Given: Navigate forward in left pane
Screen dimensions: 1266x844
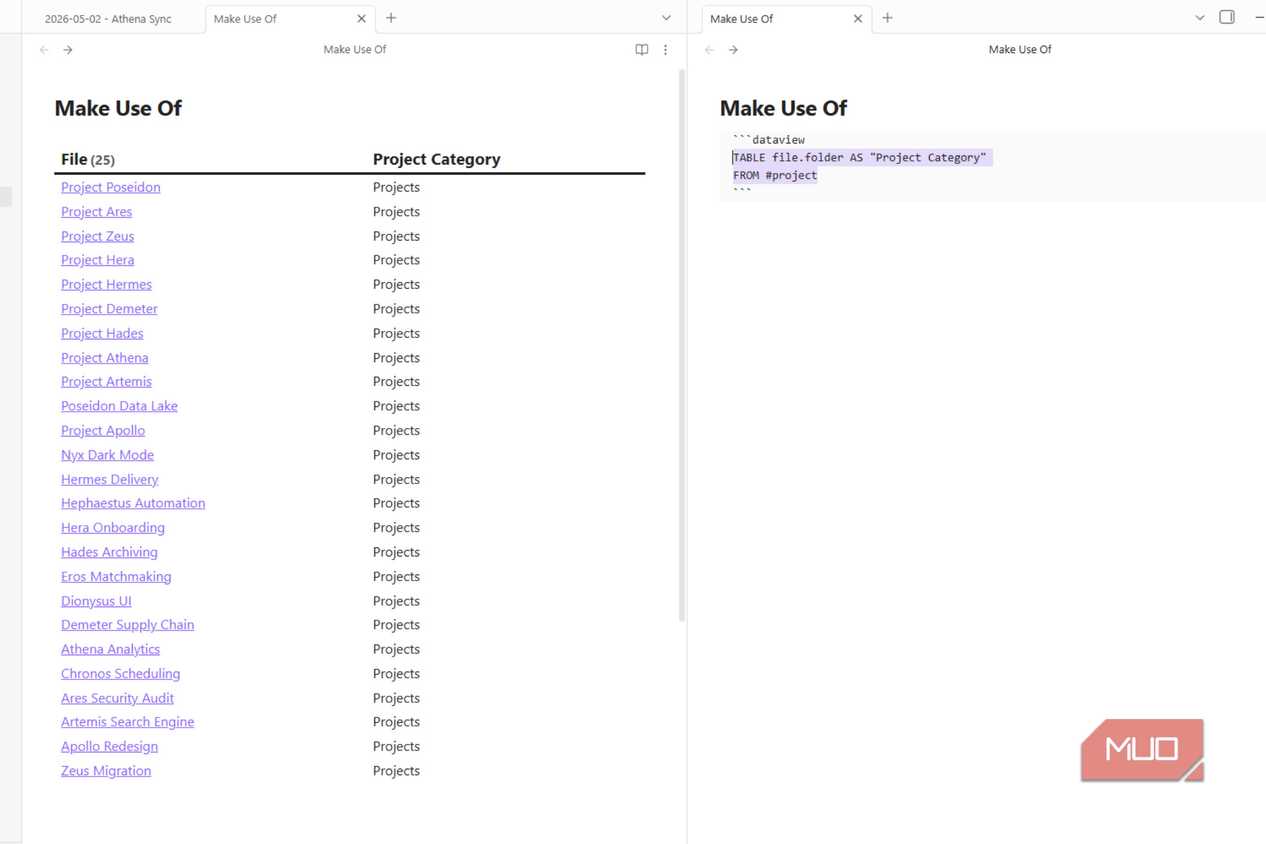Looking at the screenshot, I should click(68, 50).
